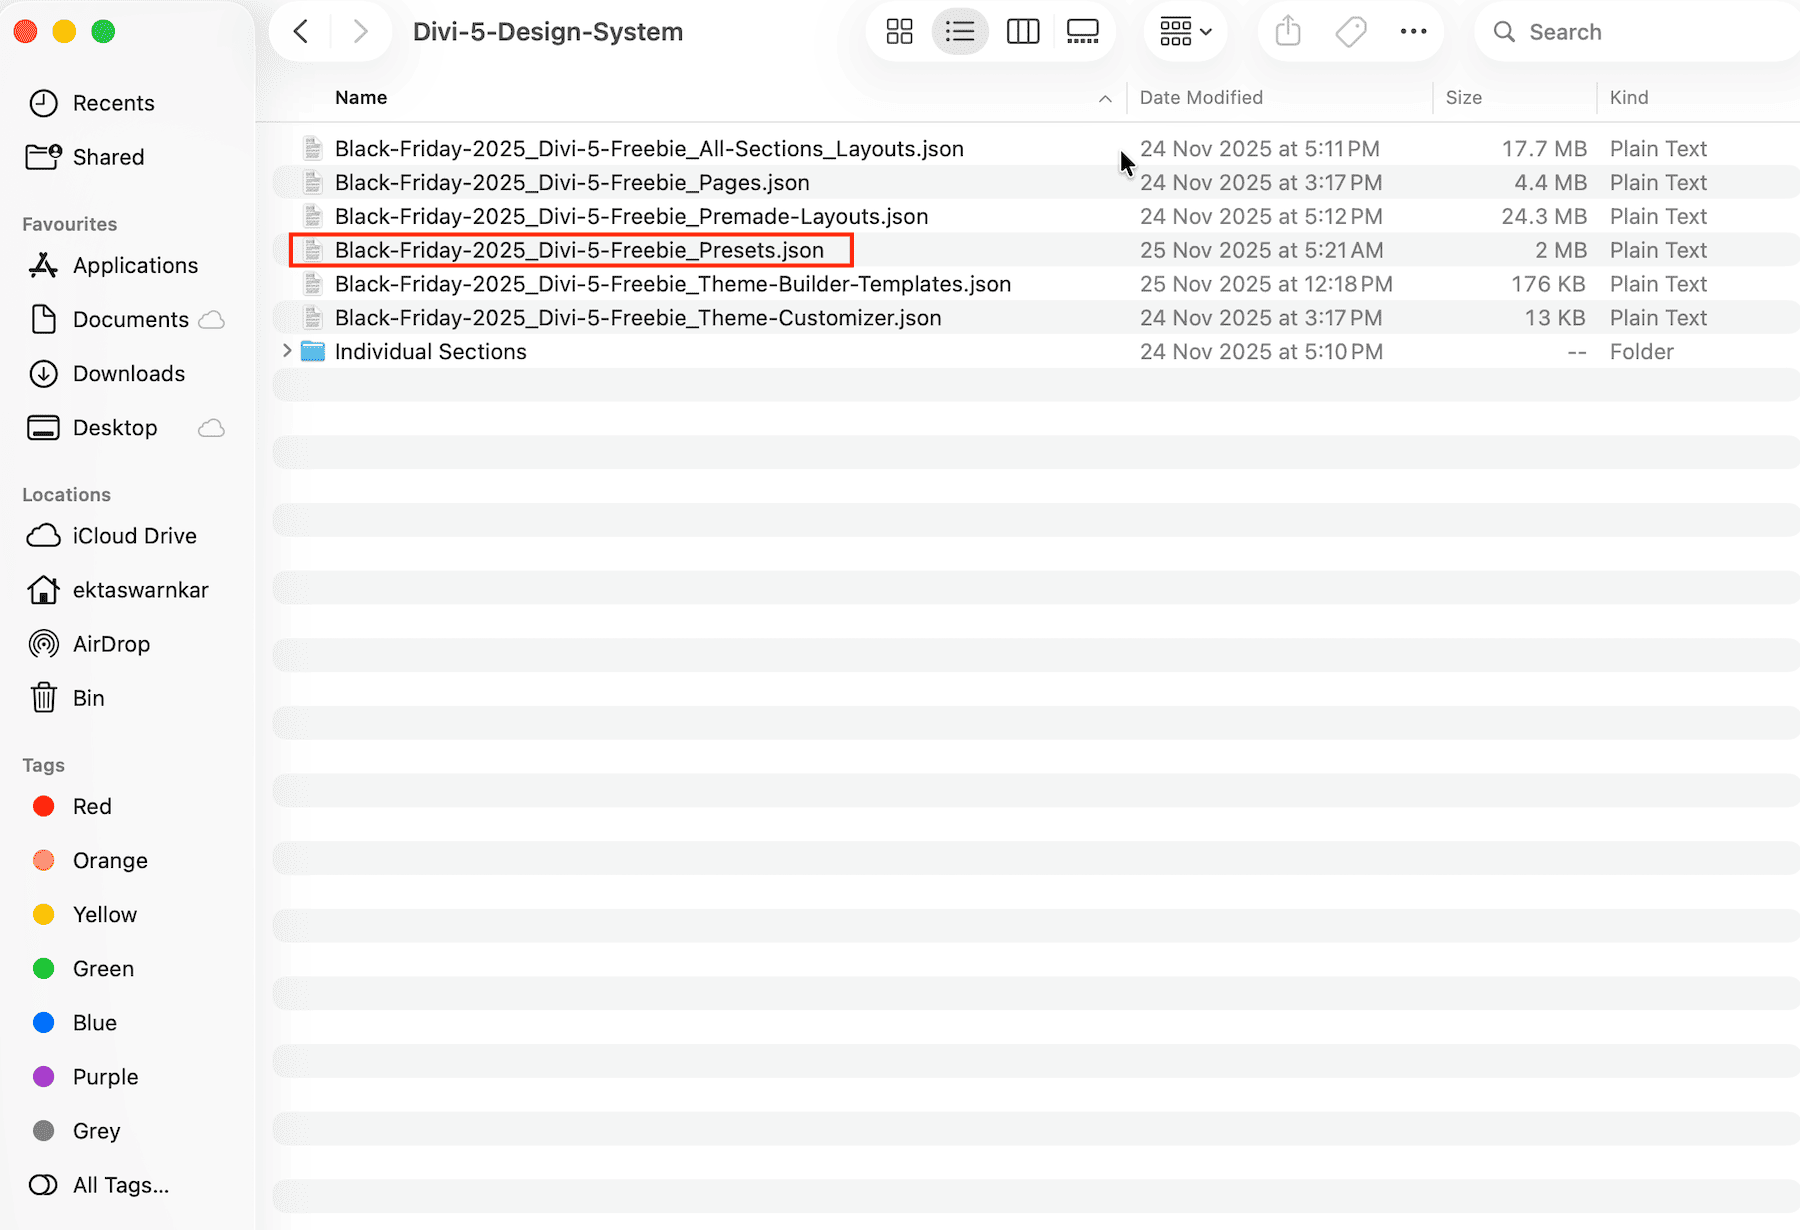Click the Edit Tags icon
The width and height of the screenshot is (1800, 1230).
[x=1350, y=31]
